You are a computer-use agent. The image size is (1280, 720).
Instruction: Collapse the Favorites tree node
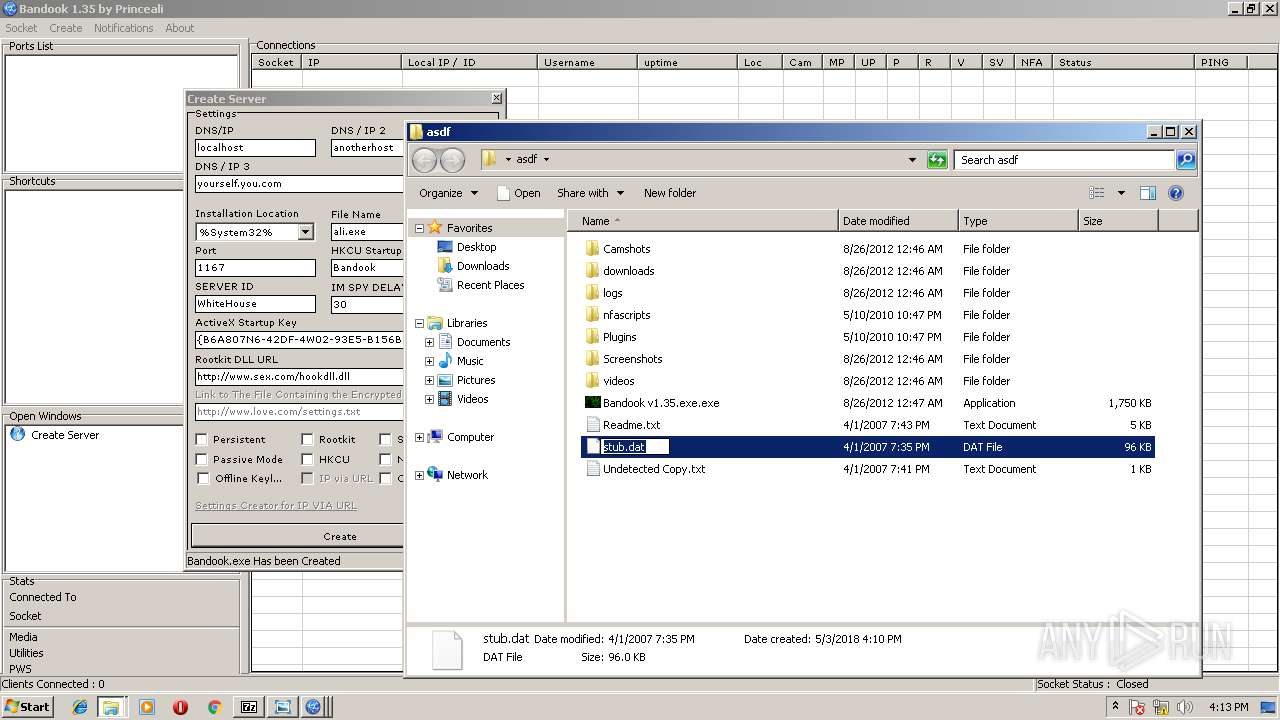419,228
